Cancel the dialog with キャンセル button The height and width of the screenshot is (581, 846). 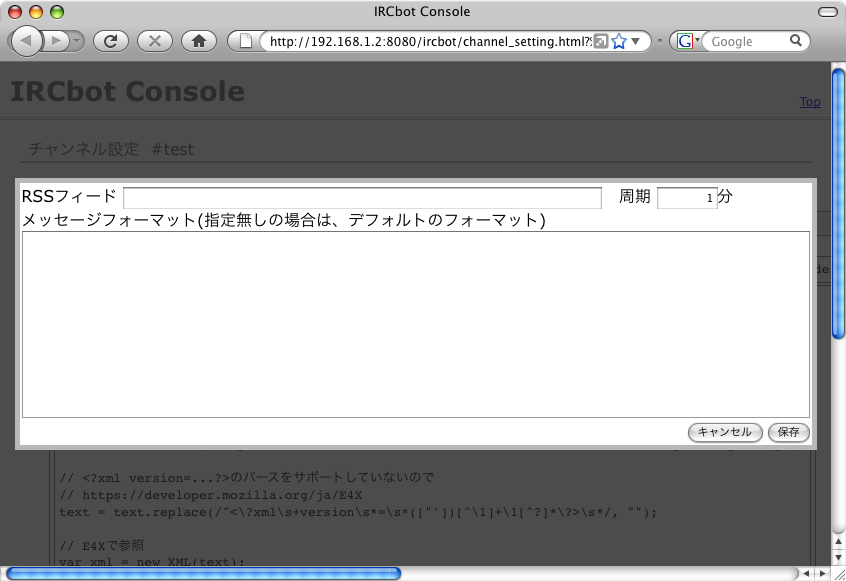coord(725,432)
